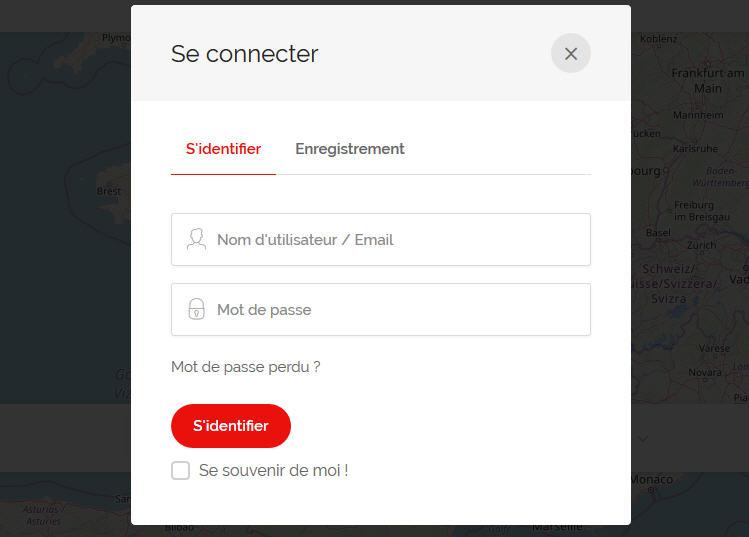The image size is (749, 537).
Task: Select the S'identifier tab
Action: (x=223, y=149)
